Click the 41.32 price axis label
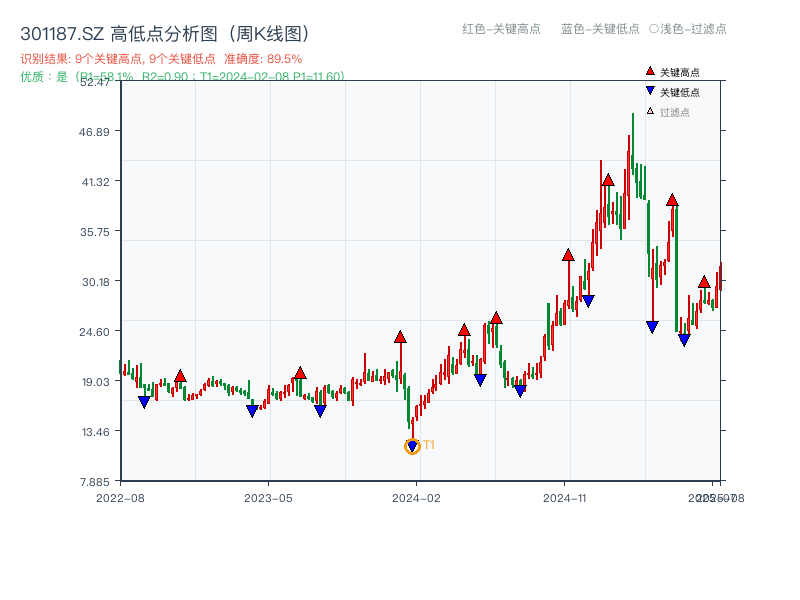800x600 pixels. click(95, 182)
